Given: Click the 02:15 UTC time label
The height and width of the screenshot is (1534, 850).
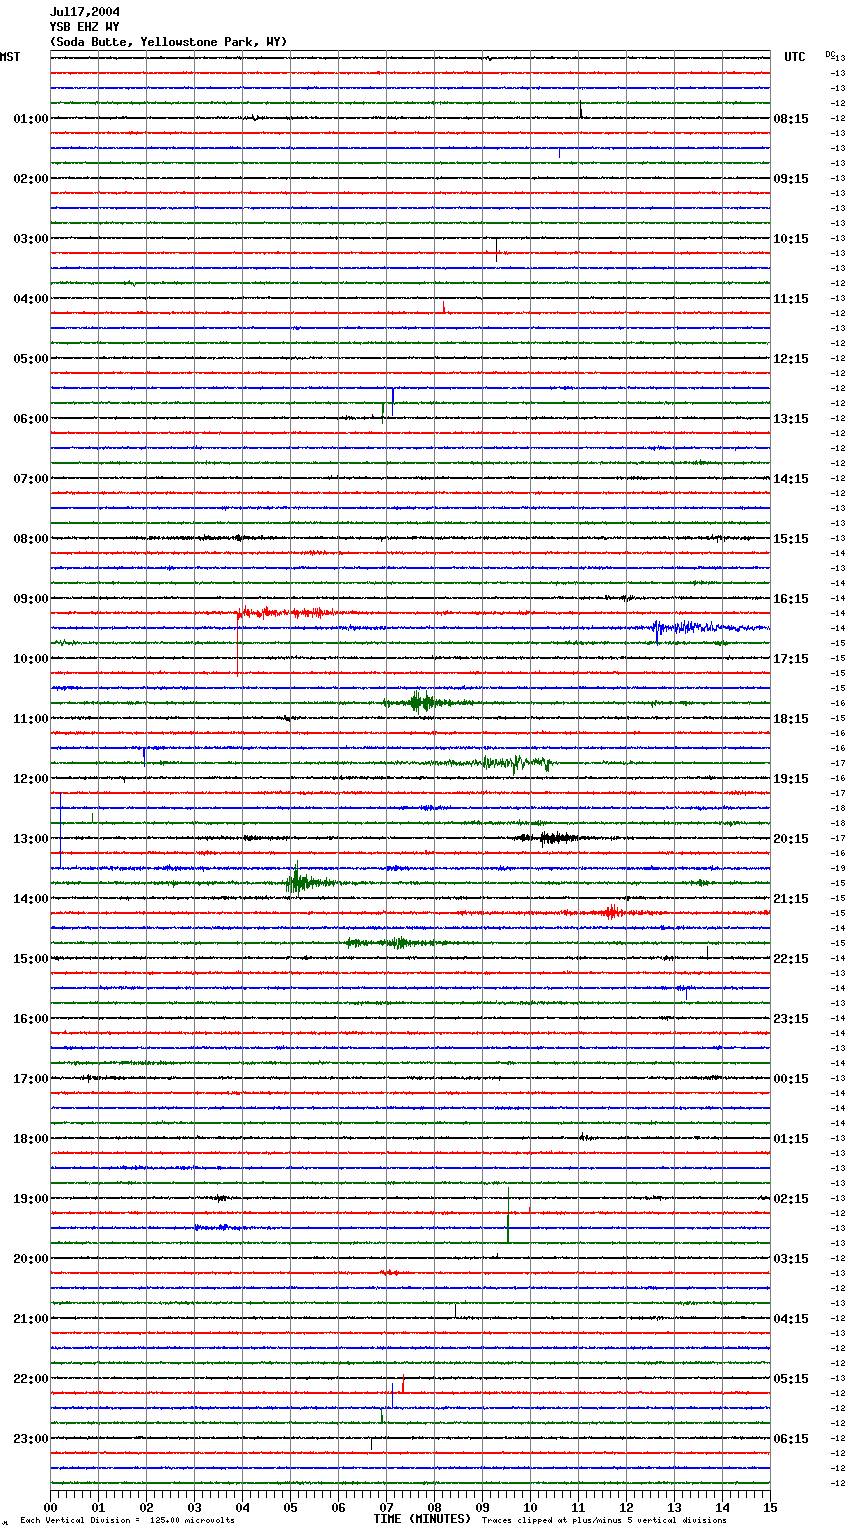Looking at the screenshot, I should (791, 1199).
